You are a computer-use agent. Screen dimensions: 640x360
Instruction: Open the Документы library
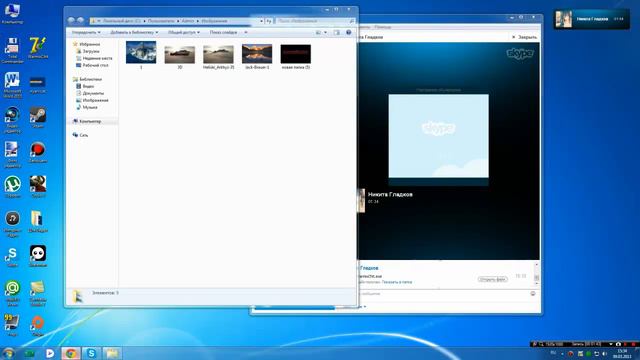pyautogui.click(x=93, y=93)
